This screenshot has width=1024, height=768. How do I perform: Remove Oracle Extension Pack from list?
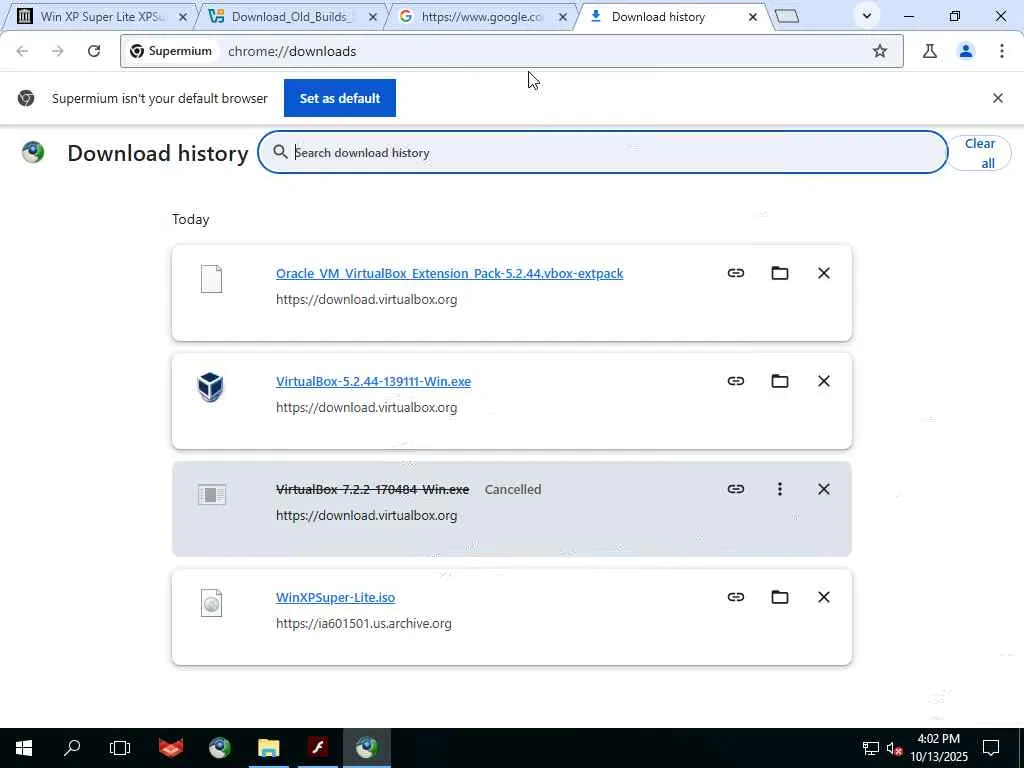[824, 273]
